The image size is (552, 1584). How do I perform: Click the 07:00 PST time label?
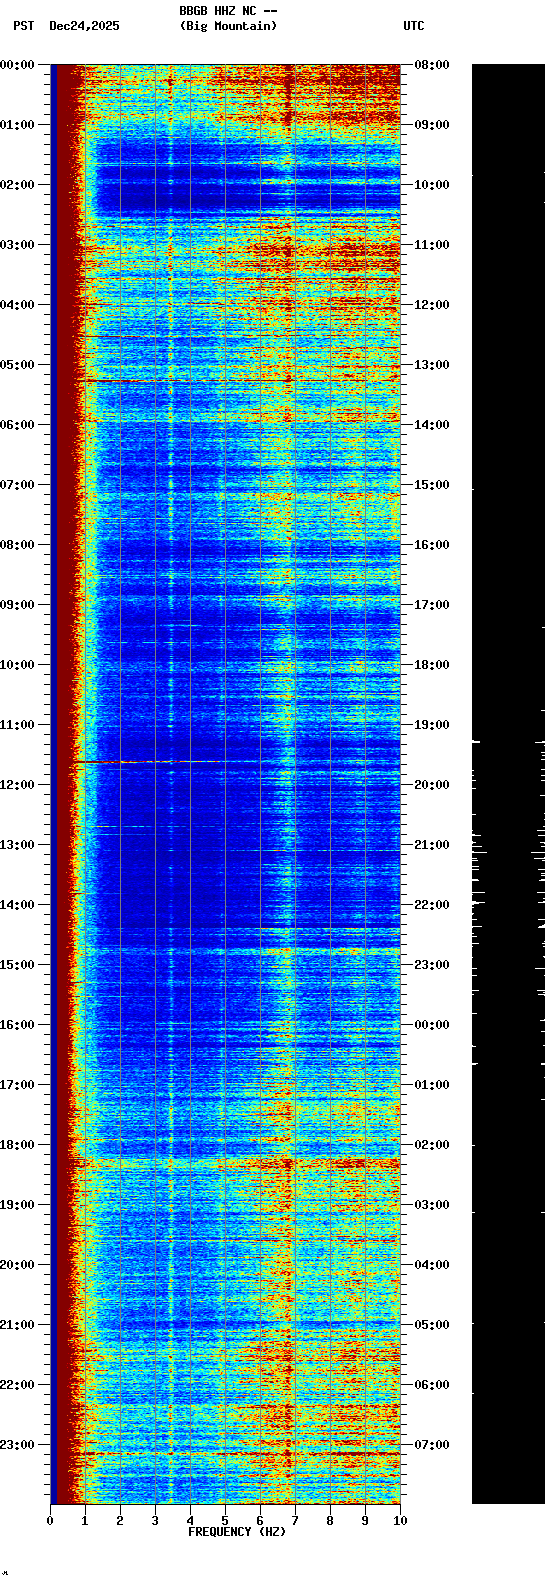pos(17,485)
